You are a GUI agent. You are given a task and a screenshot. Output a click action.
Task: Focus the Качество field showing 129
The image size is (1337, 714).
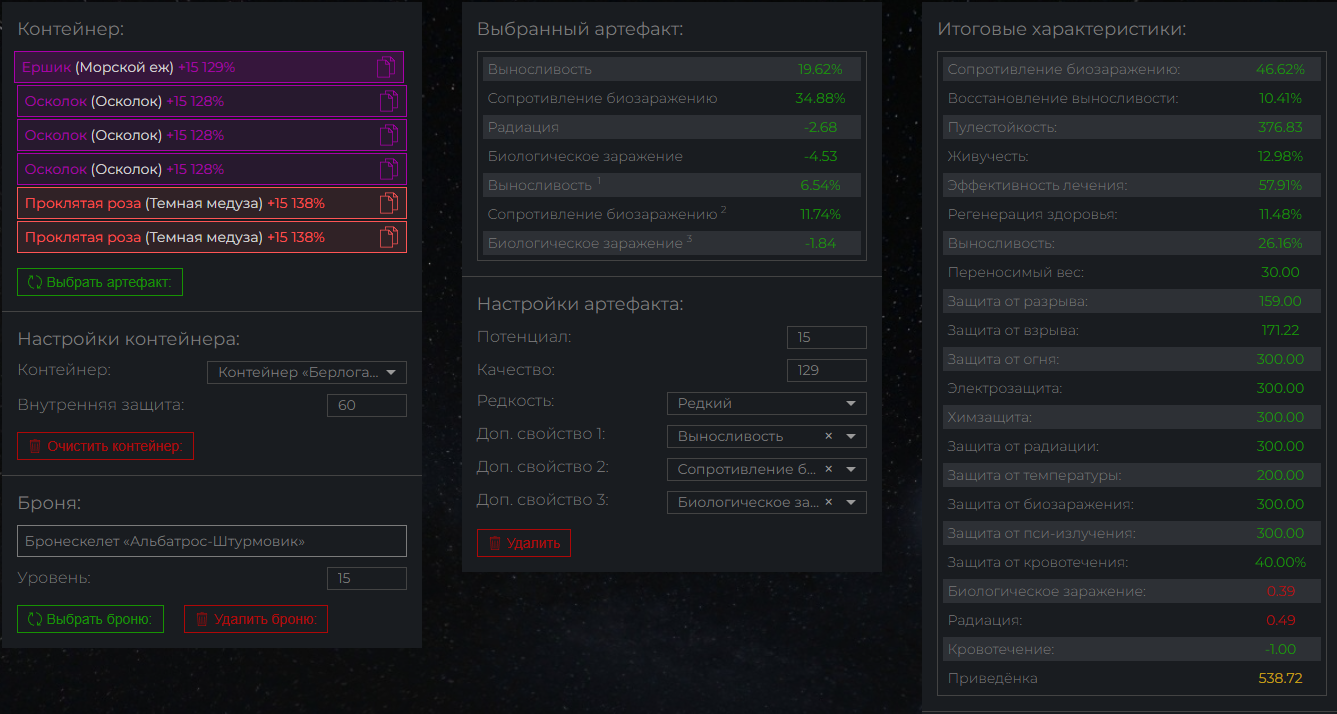point(827,370)
